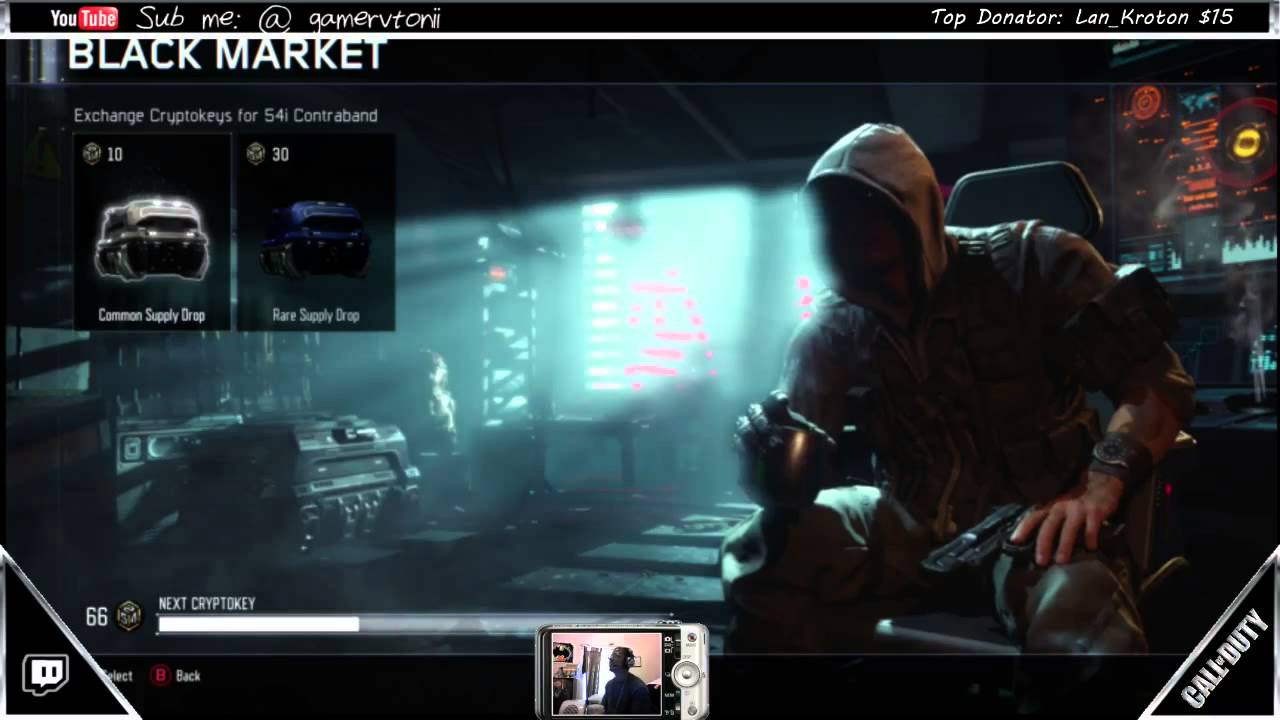Click the cryptokey icon beside 66
1280x720 pixels.
pos(128,616)
